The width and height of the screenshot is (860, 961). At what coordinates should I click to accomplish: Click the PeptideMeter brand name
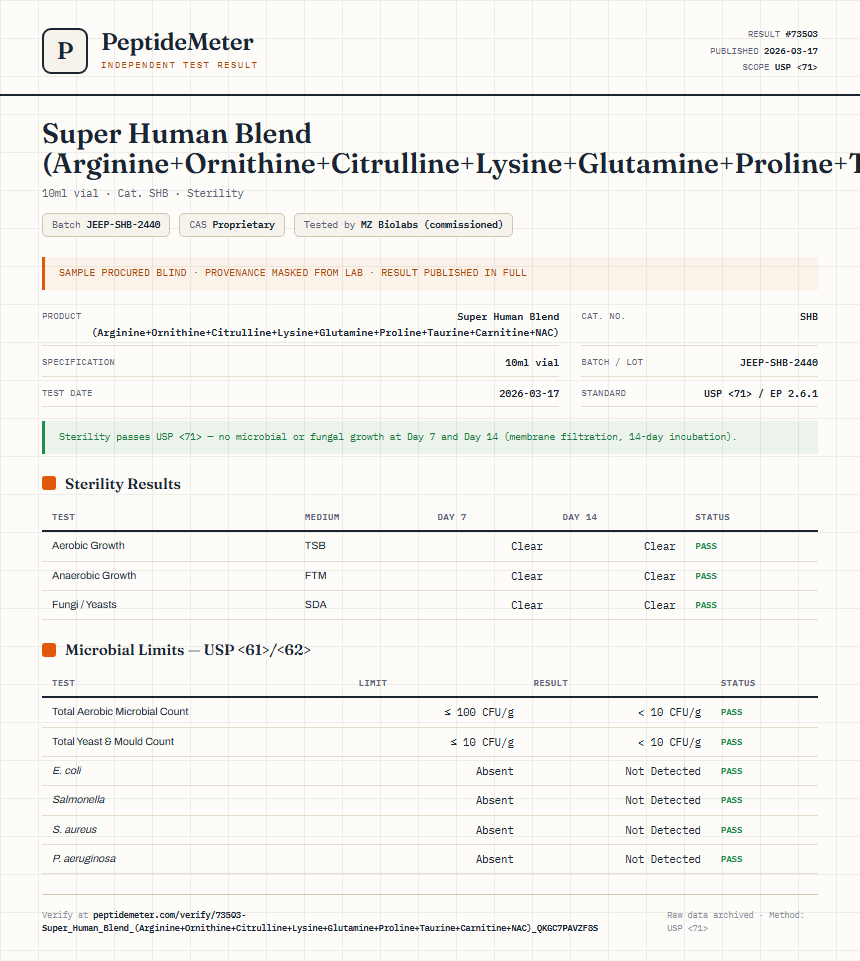[x=177, y=42]
